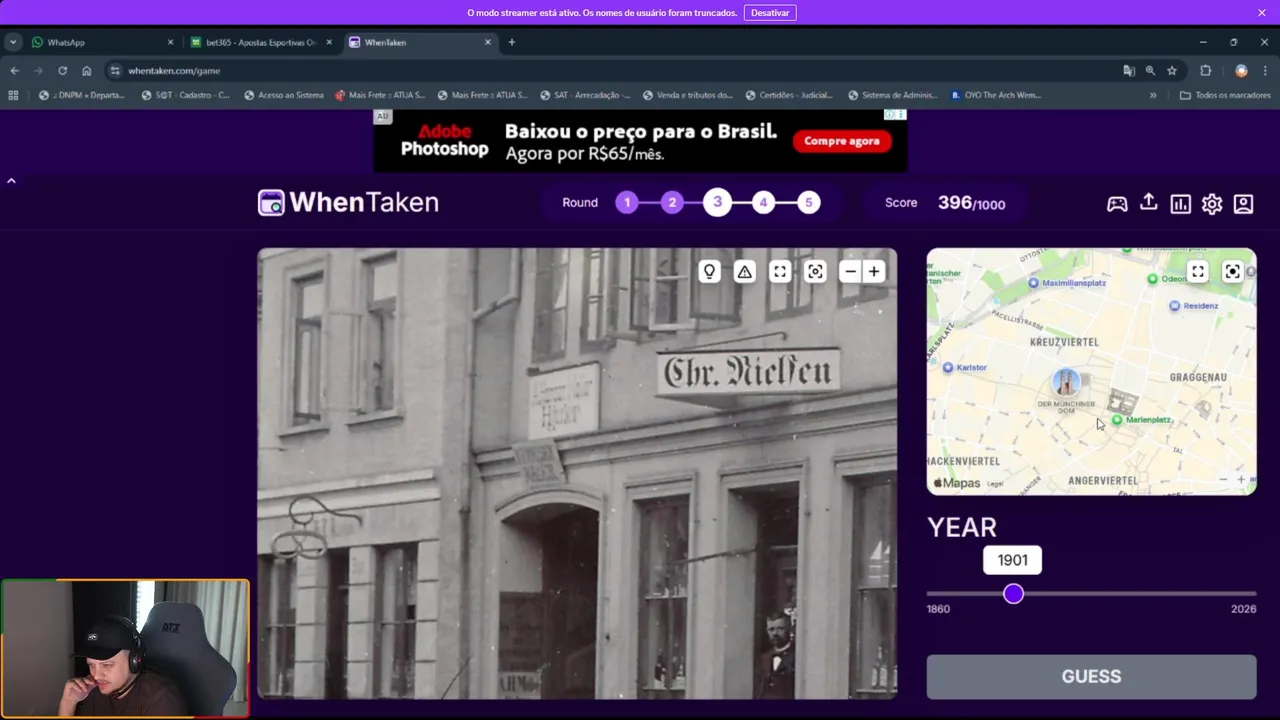Click the year slider handle

point(1014,594)
